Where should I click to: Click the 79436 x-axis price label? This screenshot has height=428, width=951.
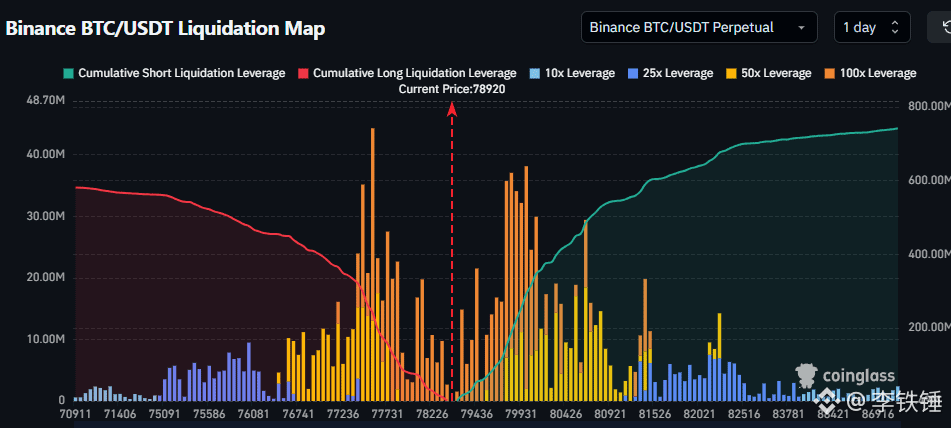[x=477, y=415]
